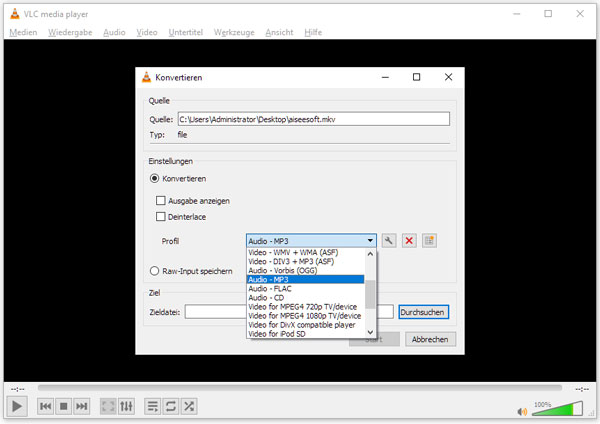The image size is (600, 424).
Task: Choose Audio - CD profile
Action: tap(305, 298)
